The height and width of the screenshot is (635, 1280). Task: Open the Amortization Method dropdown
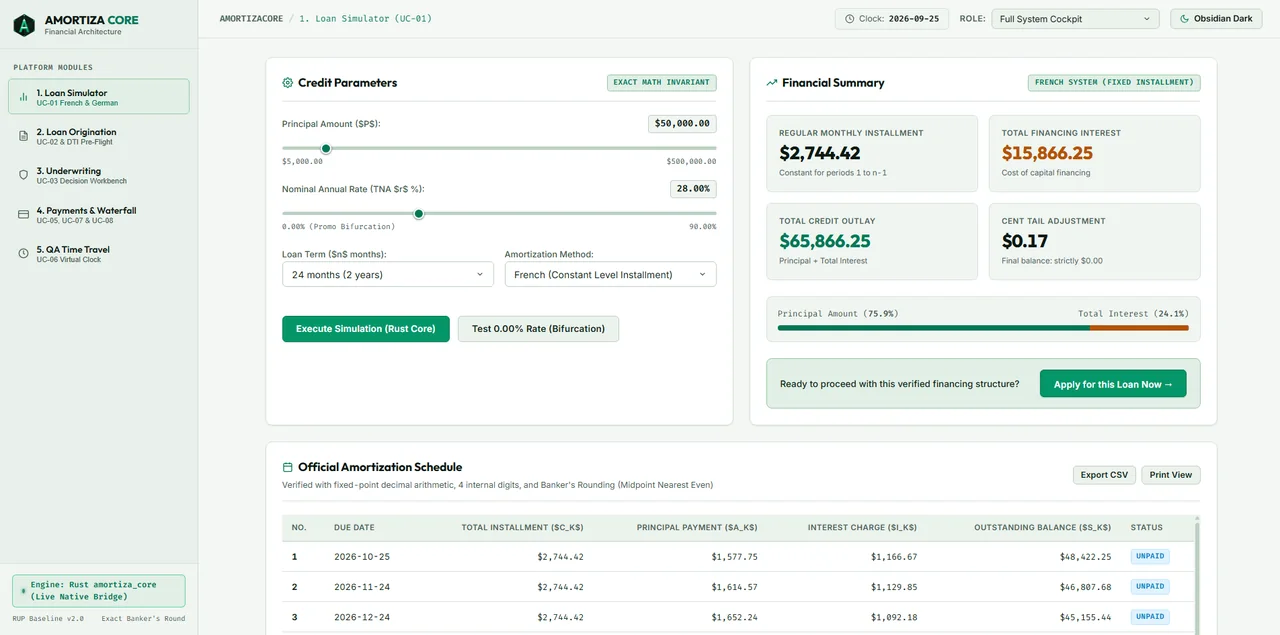pos(610,274)
